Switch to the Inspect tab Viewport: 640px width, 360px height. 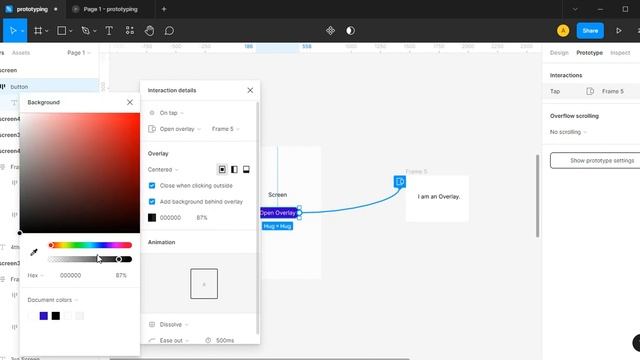pyautogui.click(x=620, y=53)
